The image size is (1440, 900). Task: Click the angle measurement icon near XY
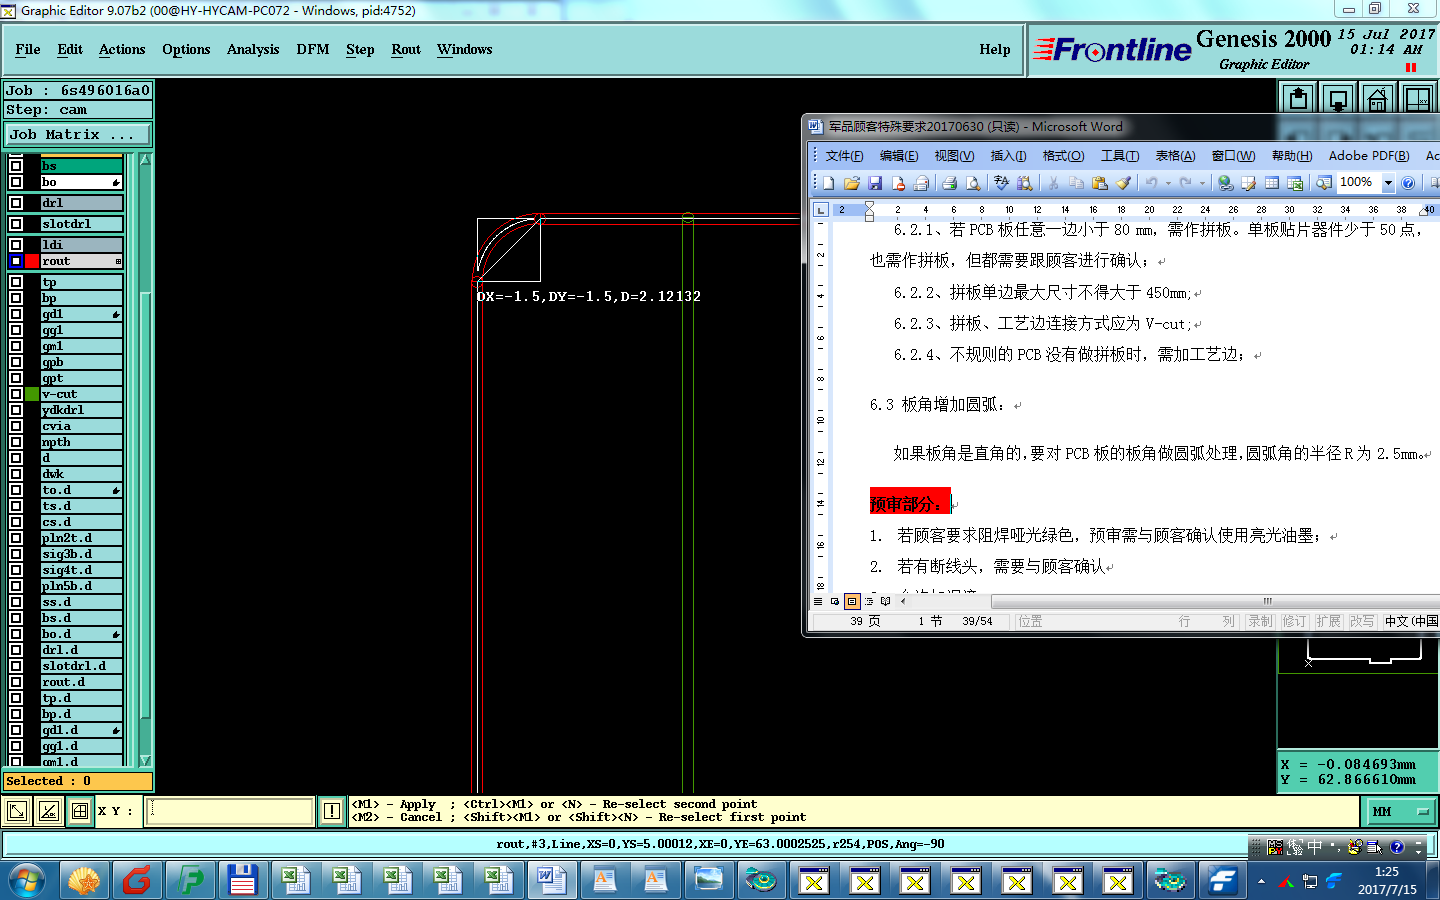tap(49, 811)
